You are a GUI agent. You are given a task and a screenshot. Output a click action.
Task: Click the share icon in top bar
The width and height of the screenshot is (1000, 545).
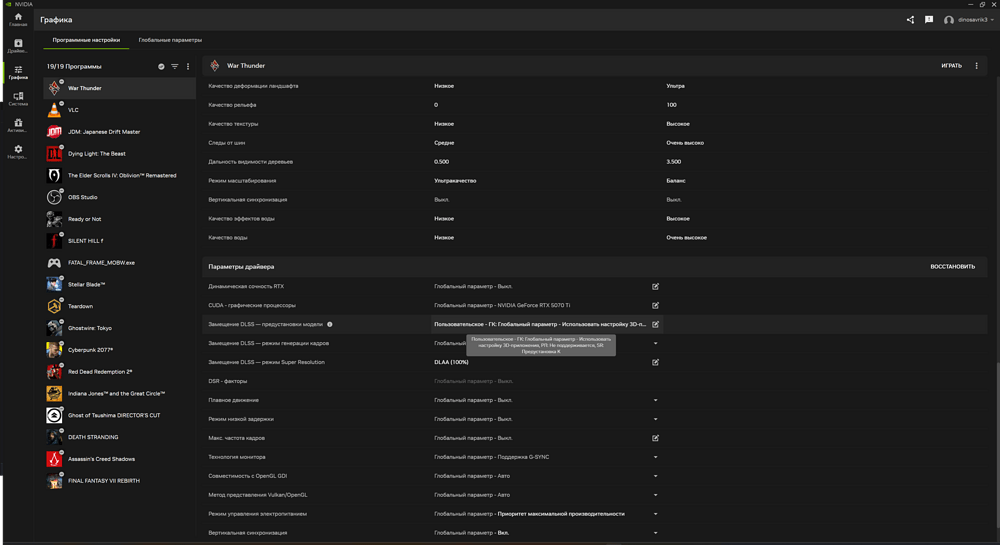coord(910,20)
